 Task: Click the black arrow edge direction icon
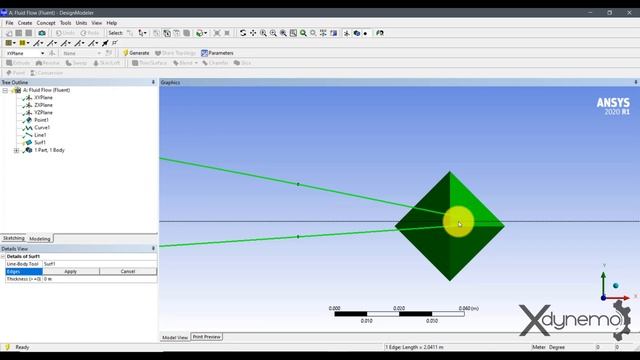point(105,43)
